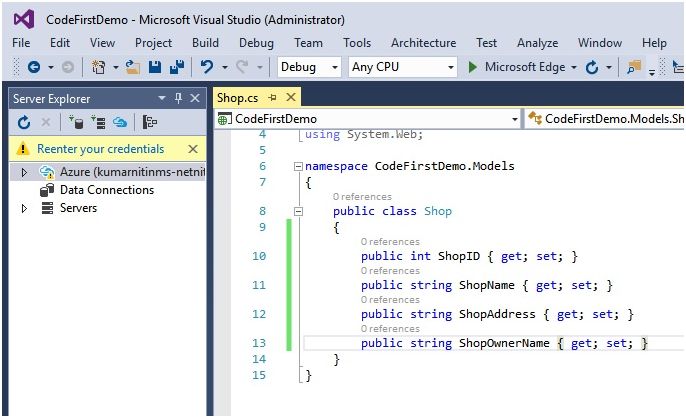Open the Debug menu
The width and height of the screenshot is (686, 418).
pos(256,43)
